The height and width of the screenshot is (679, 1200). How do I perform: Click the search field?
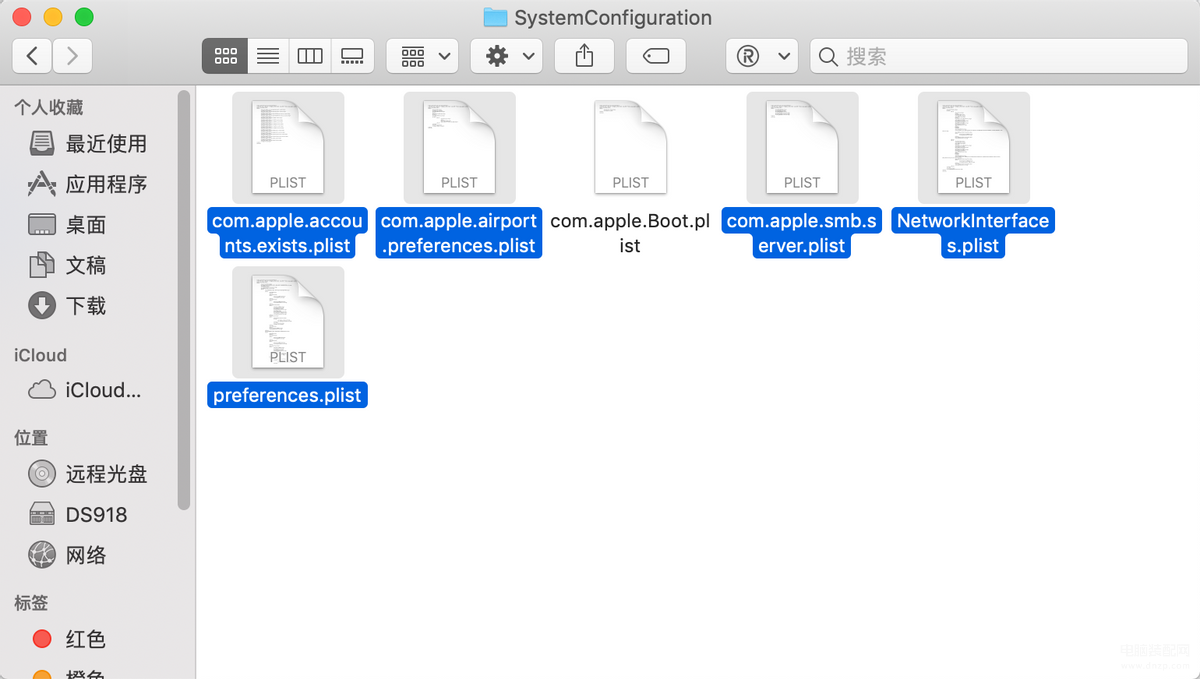998,56
